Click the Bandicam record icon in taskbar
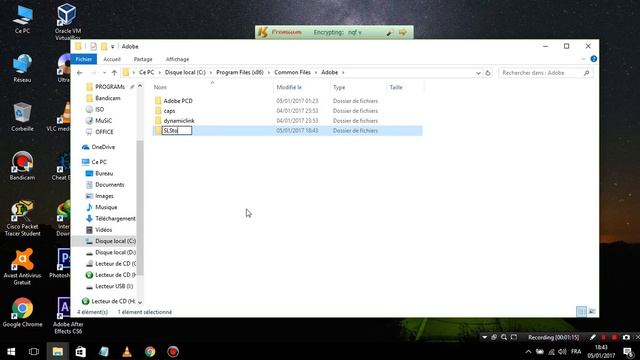The height and width of the screenshot is (360, 640). click(173, 351)
